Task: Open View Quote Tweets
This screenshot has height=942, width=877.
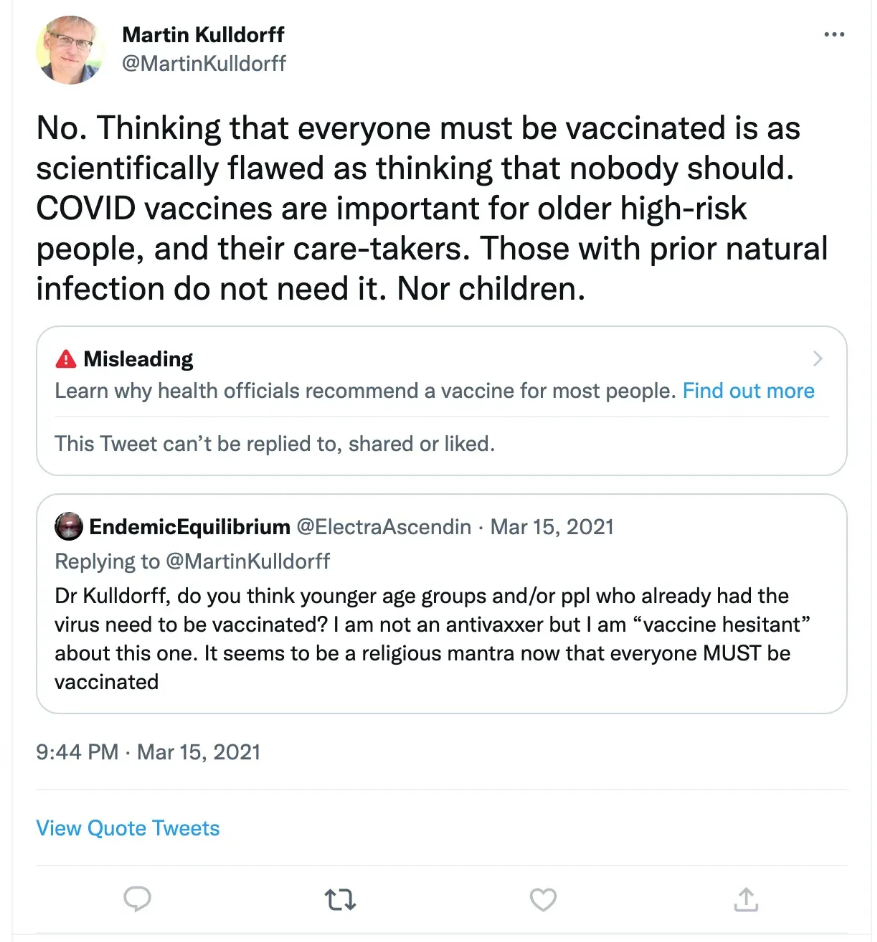Action: (128, 828)
